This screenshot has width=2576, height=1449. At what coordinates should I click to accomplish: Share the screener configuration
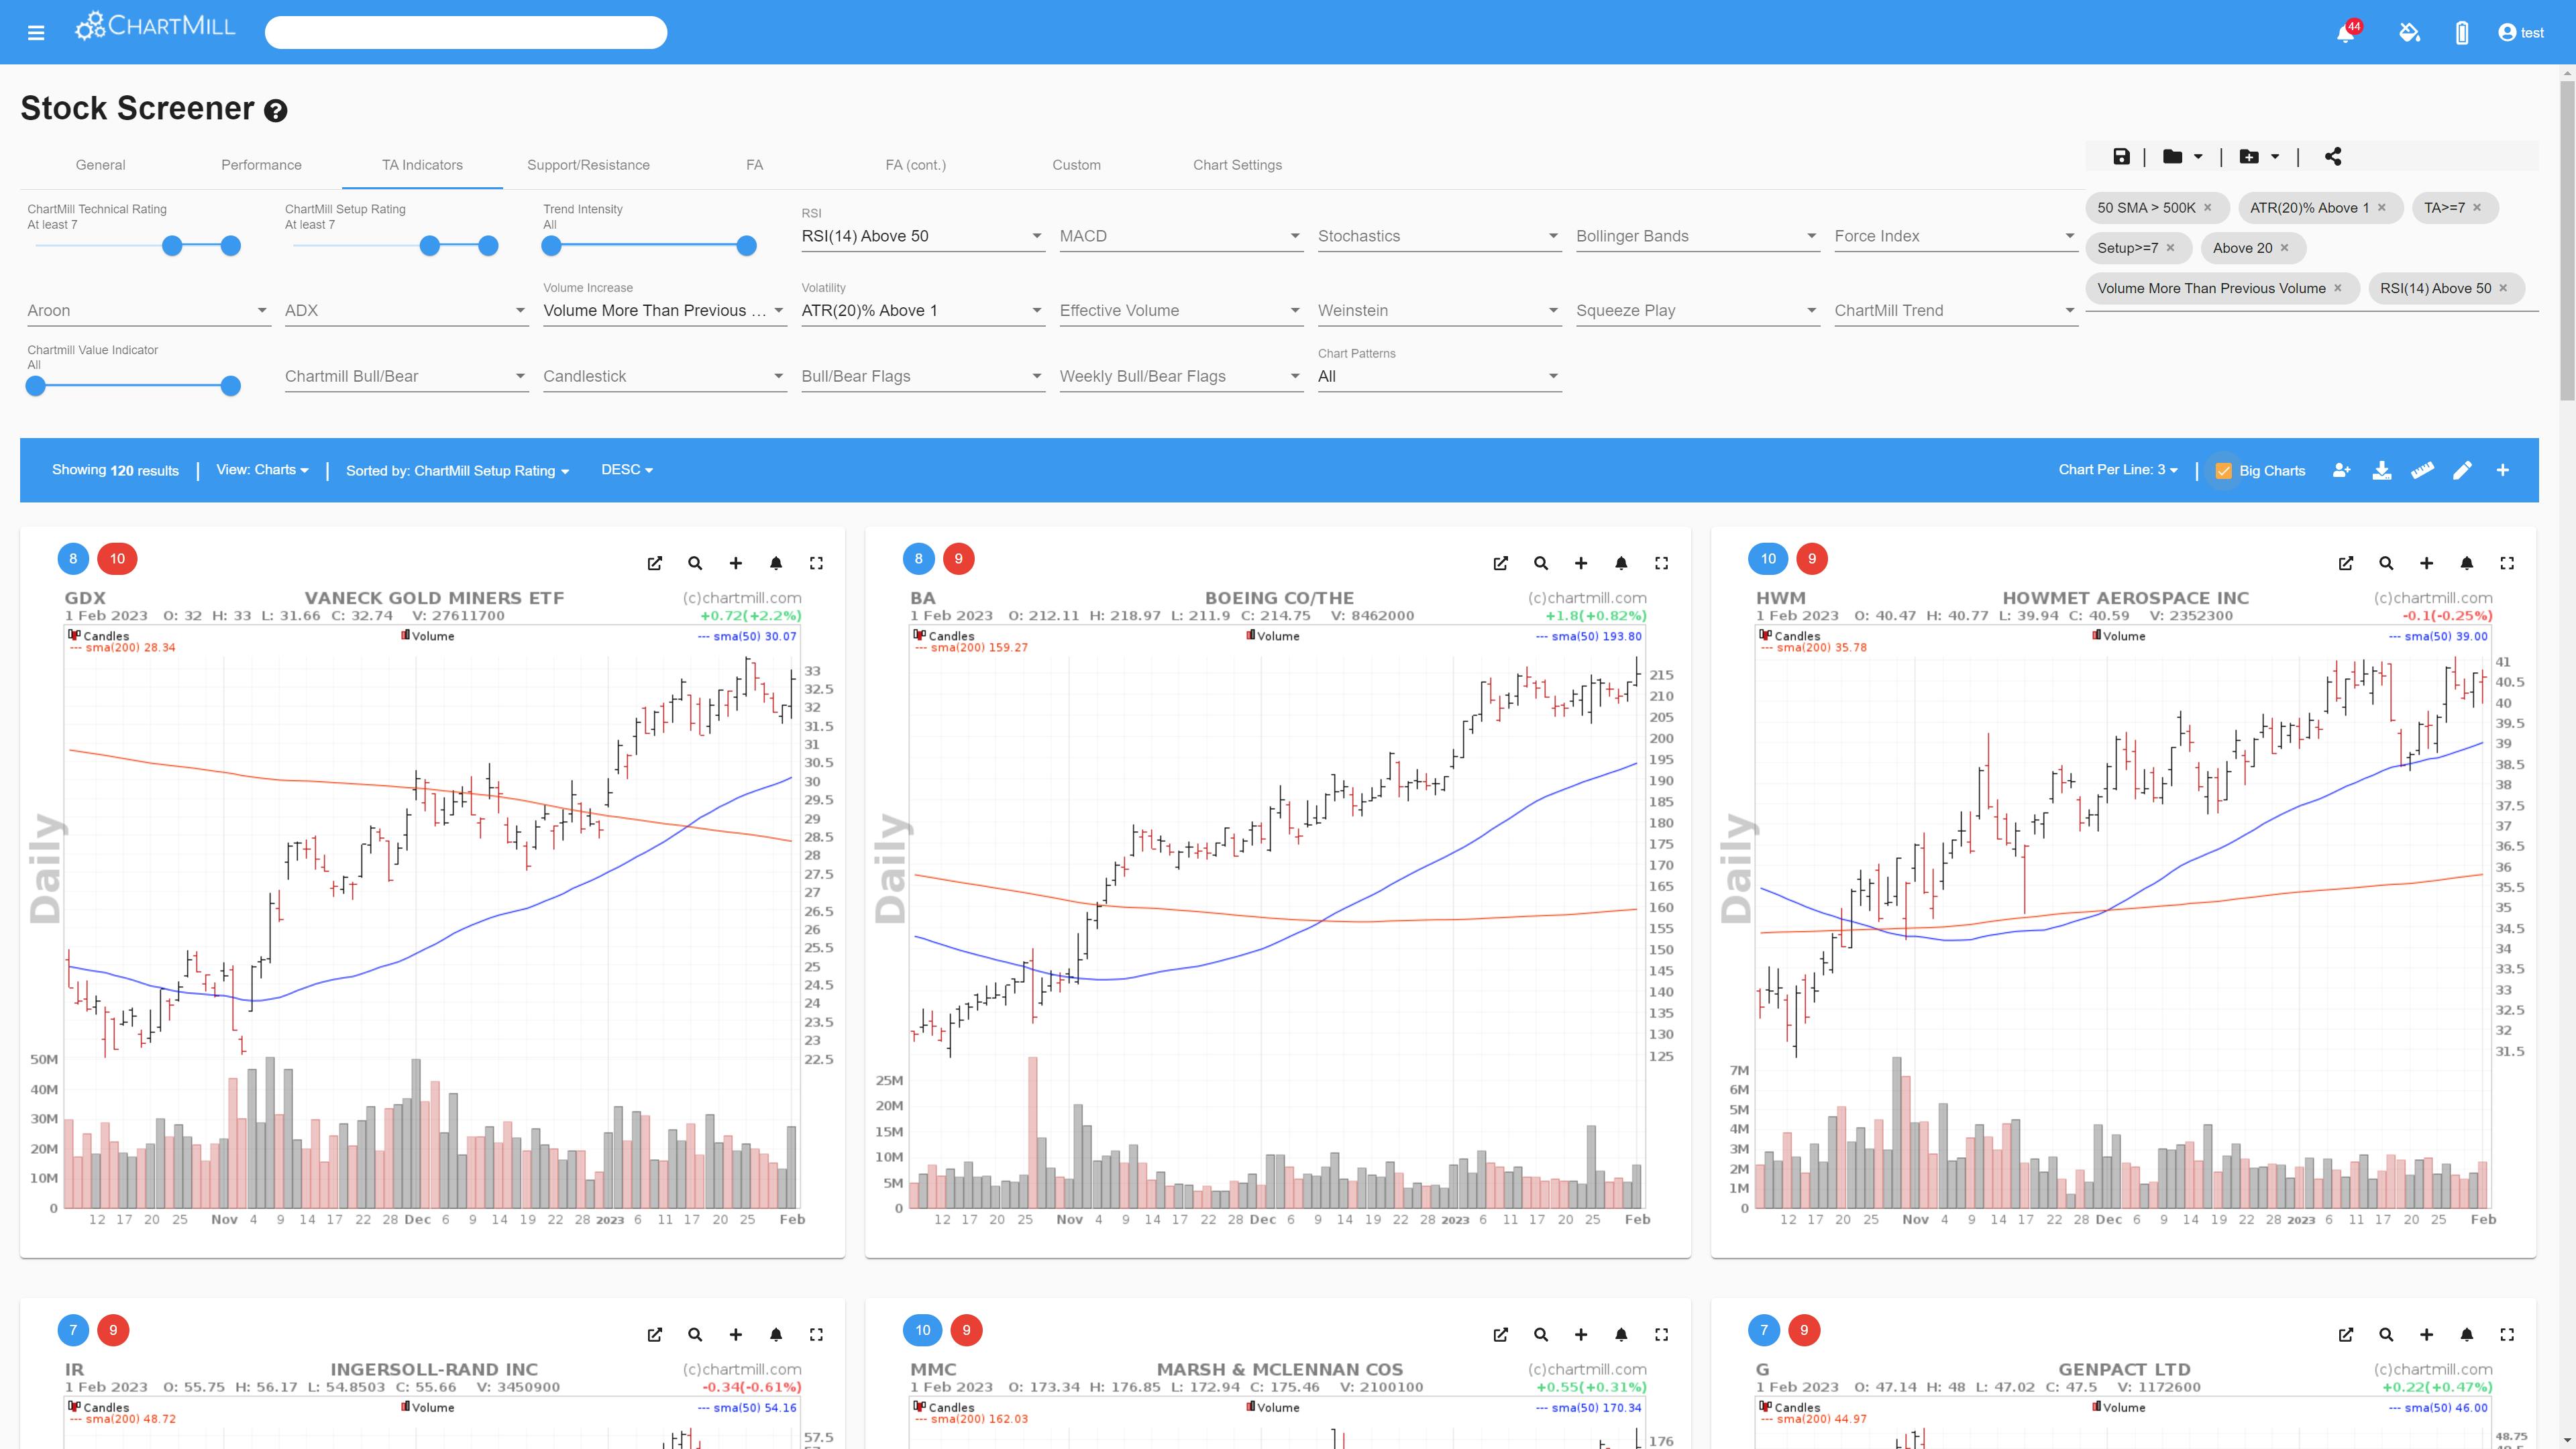coord(2333,156)
